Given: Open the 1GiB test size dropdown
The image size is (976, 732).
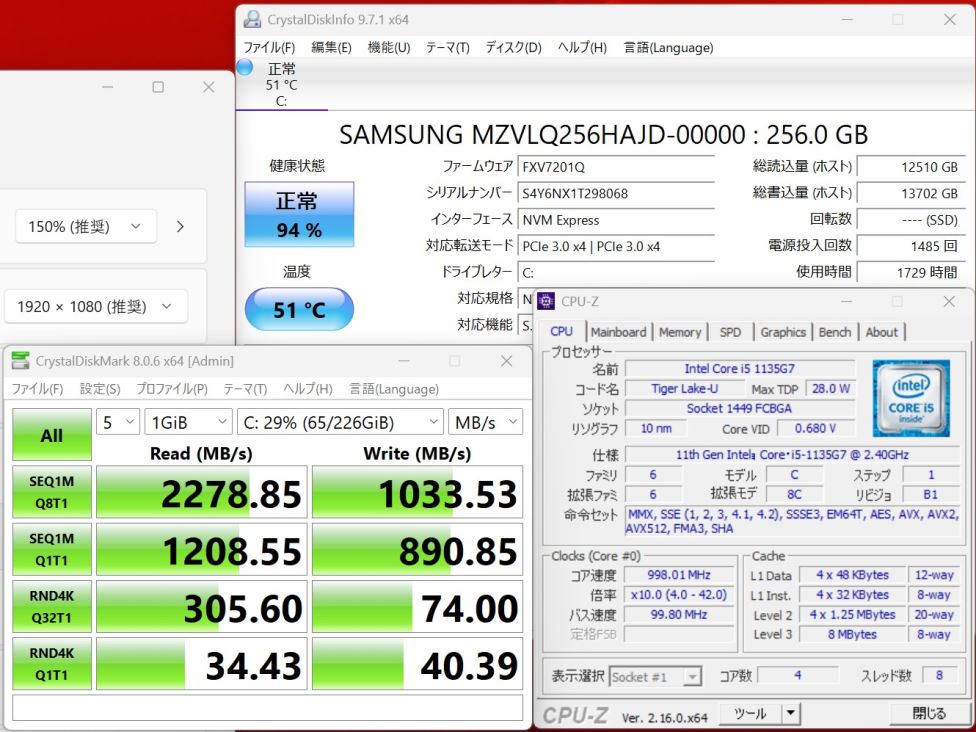Looking at the screenshot, I should (x=188, y=422).
